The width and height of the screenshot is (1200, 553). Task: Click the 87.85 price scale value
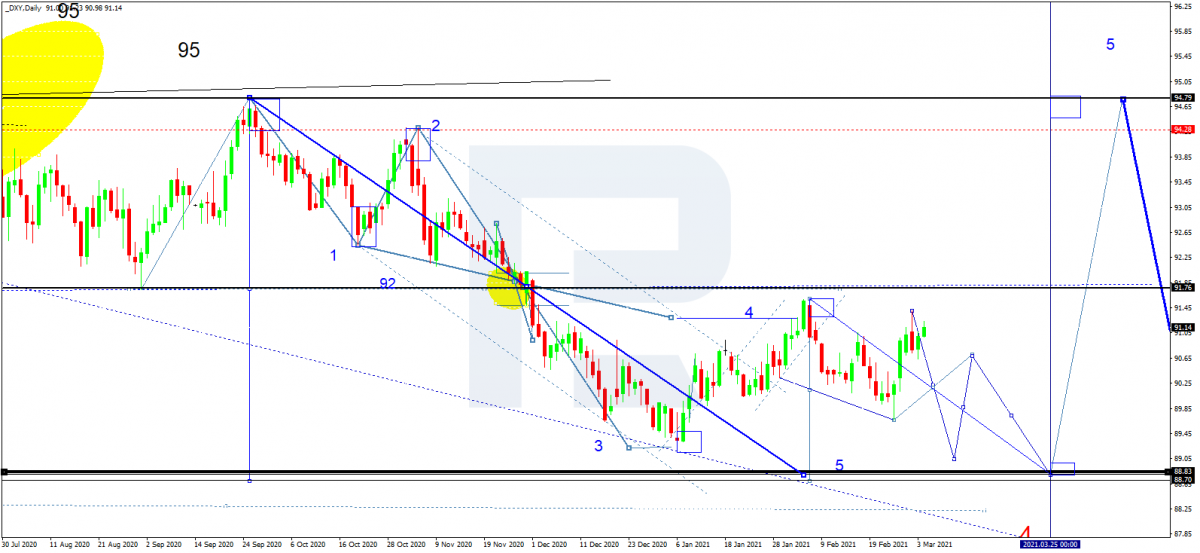click(x=1182, y=533)
